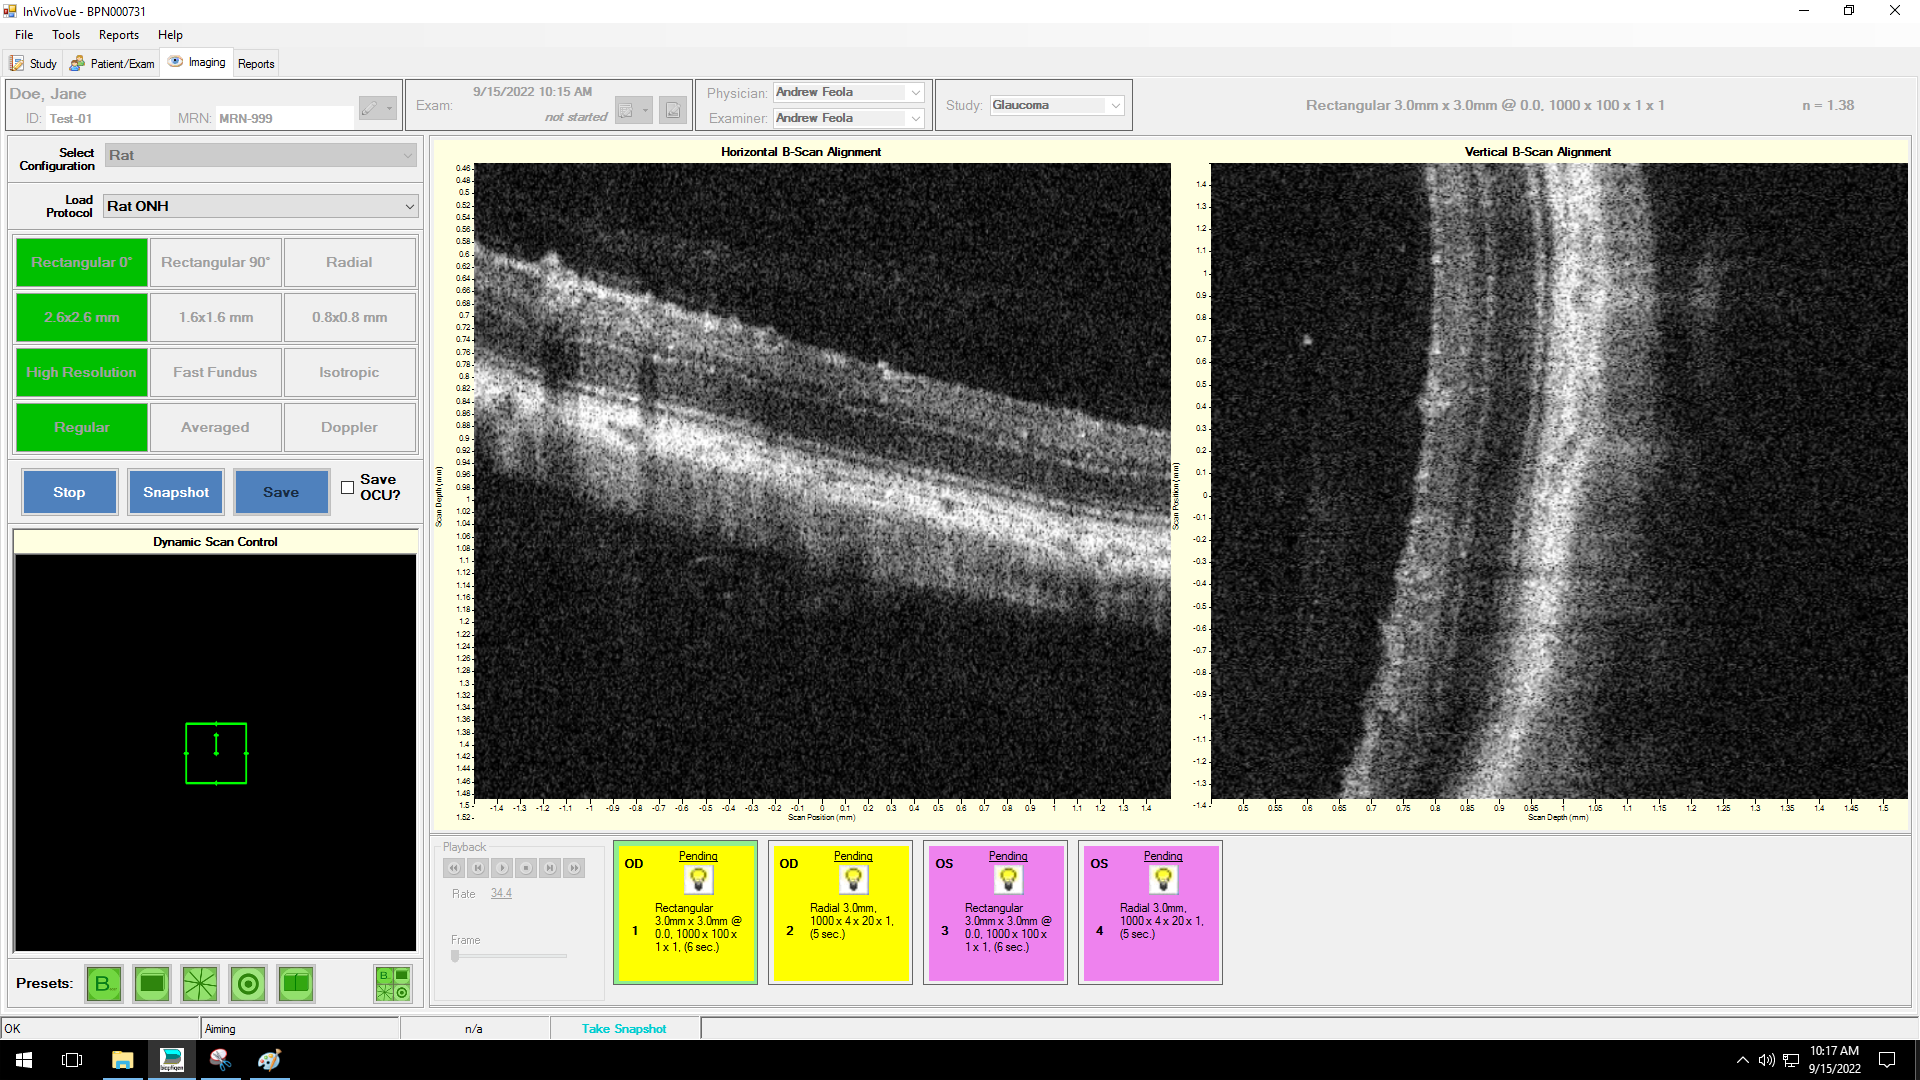Select the rectangular volume preset icon
Viewport: 1920px width, 1080px height.
[x=152, y=984]
